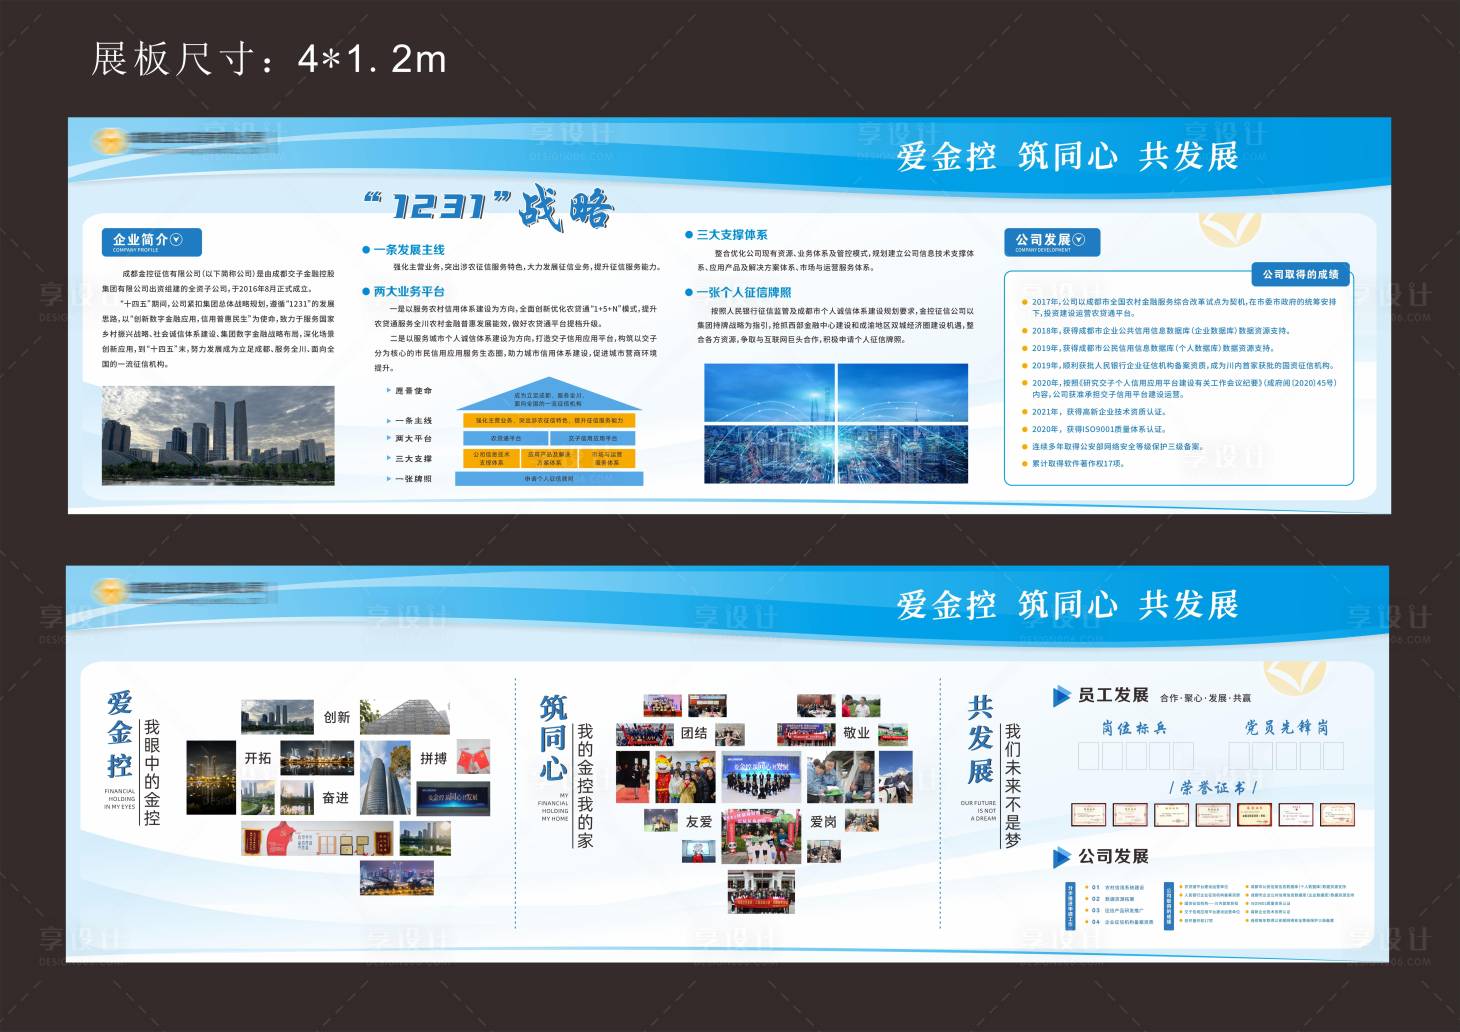
Task: Click the 岗位标兵 title
Action: click(x=1135, y=727)
